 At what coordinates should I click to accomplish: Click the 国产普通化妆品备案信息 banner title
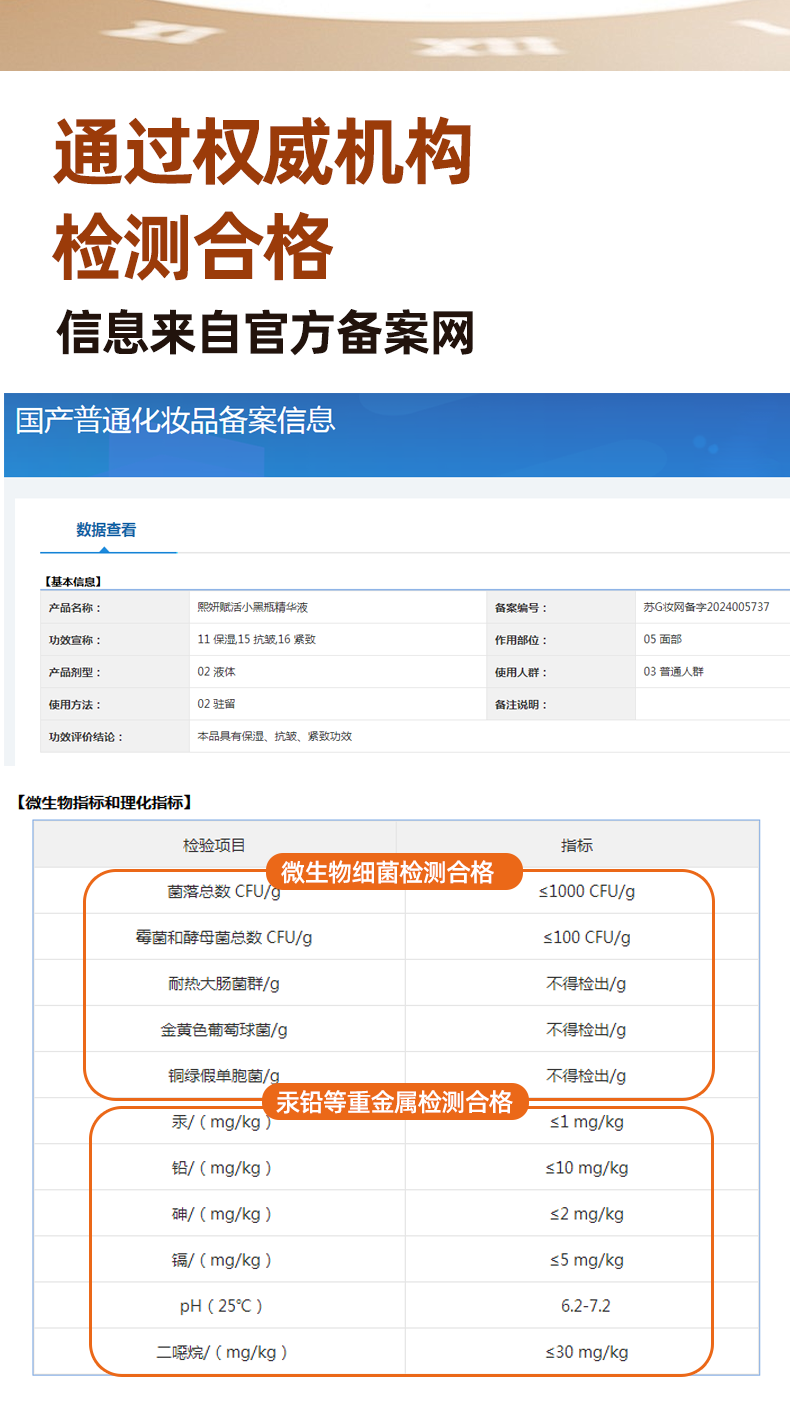tap(176, 420)
